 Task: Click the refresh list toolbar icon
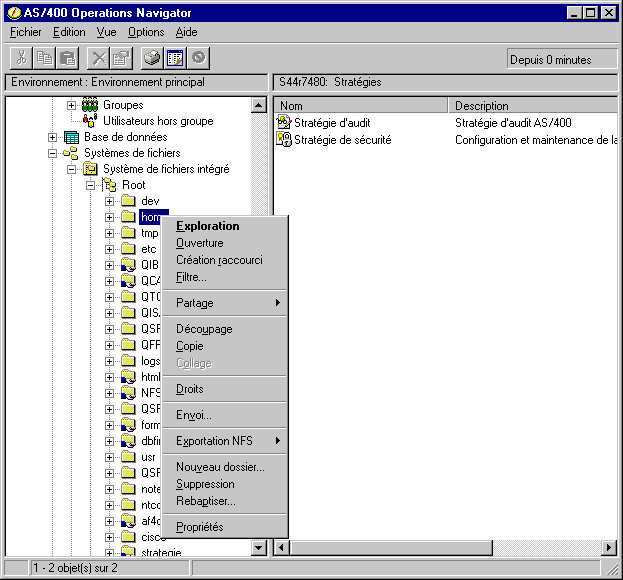(175, 58)
